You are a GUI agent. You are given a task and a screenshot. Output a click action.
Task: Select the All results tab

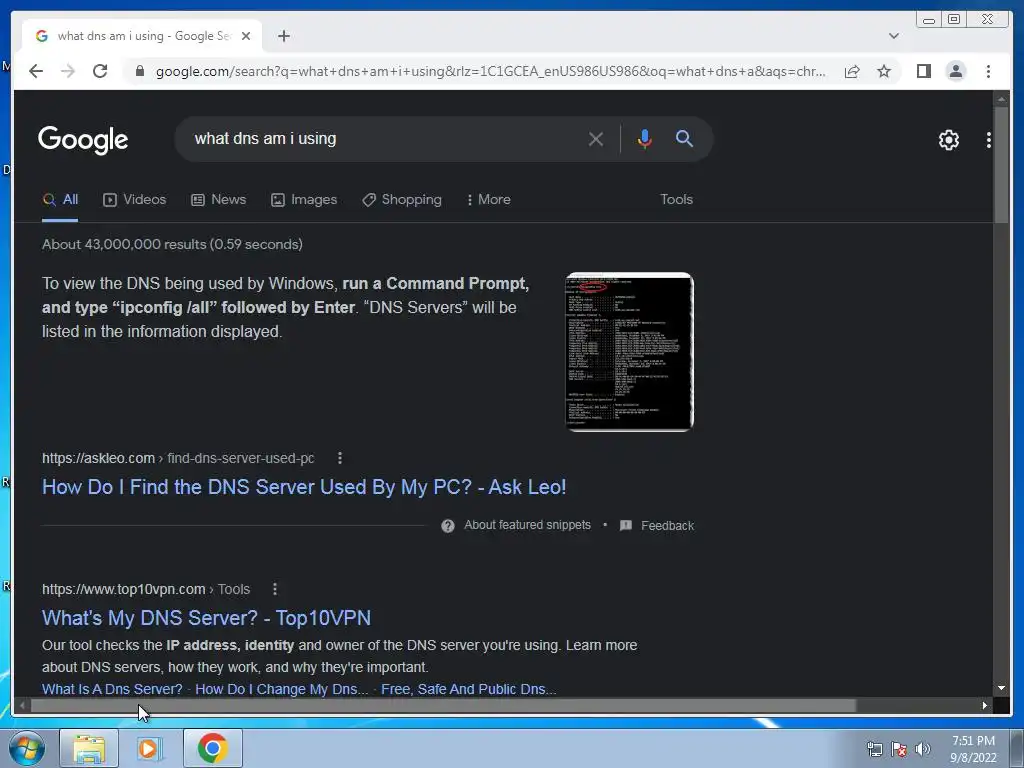pos(60,200)
